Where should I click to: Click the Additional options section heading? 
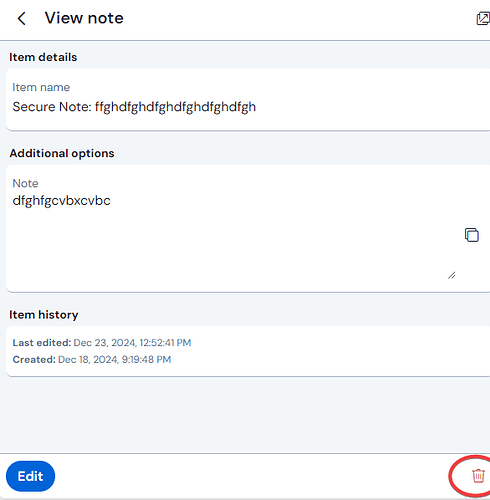coord(62,153)
